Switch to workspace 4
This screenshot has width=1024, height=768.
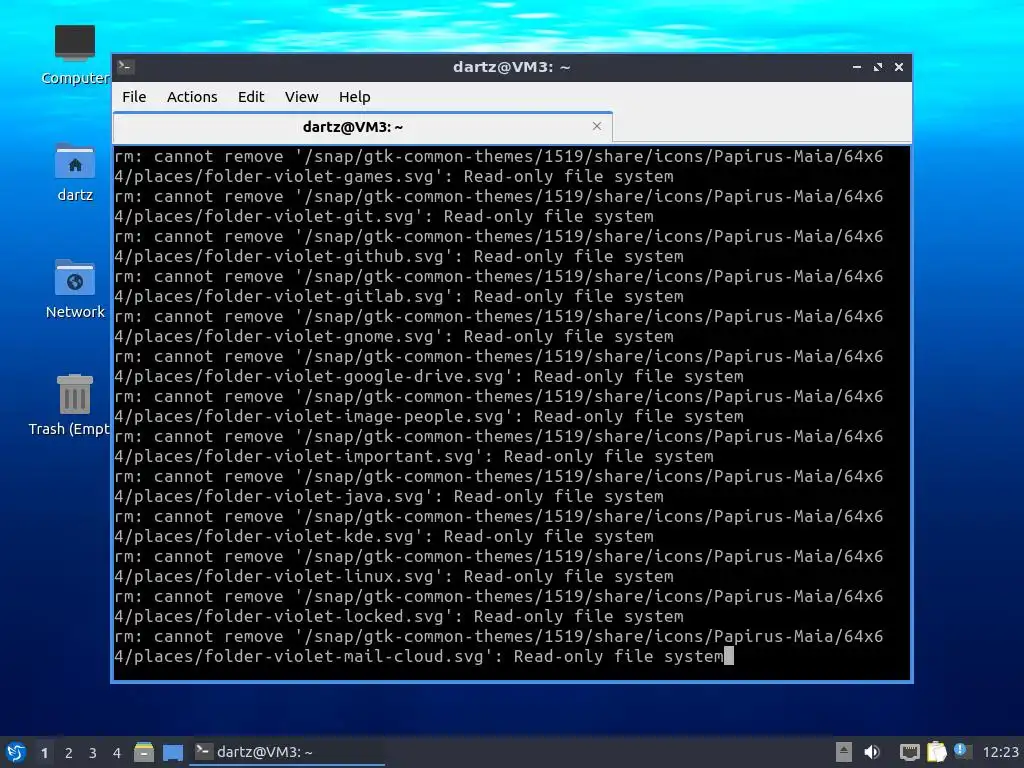pos(117,753)
